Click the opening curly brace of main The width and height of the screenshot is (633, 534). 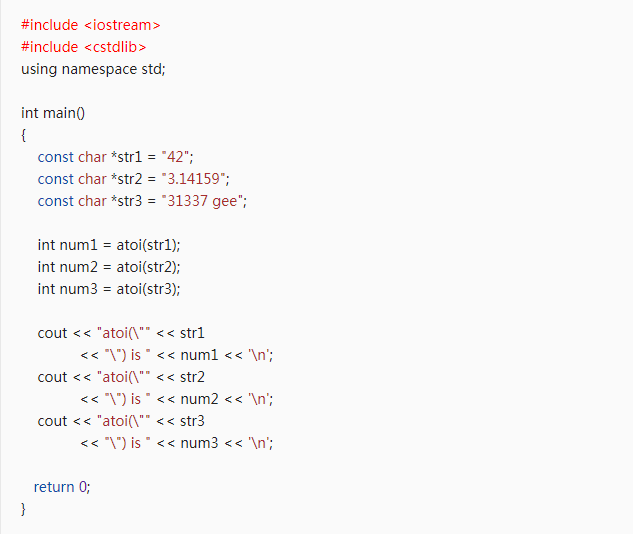24,135
